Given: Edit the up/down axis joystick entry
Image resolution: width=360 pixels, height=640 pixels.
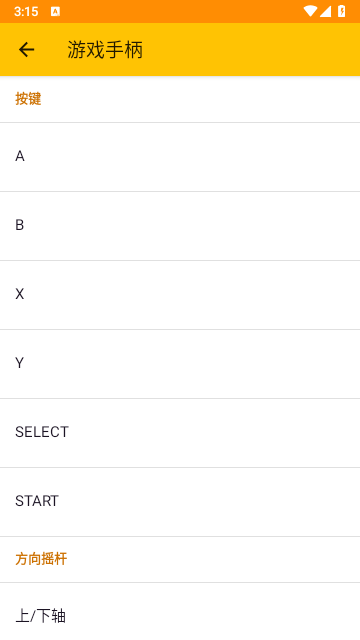Looking at the screenshot, I should pos(180,611).
